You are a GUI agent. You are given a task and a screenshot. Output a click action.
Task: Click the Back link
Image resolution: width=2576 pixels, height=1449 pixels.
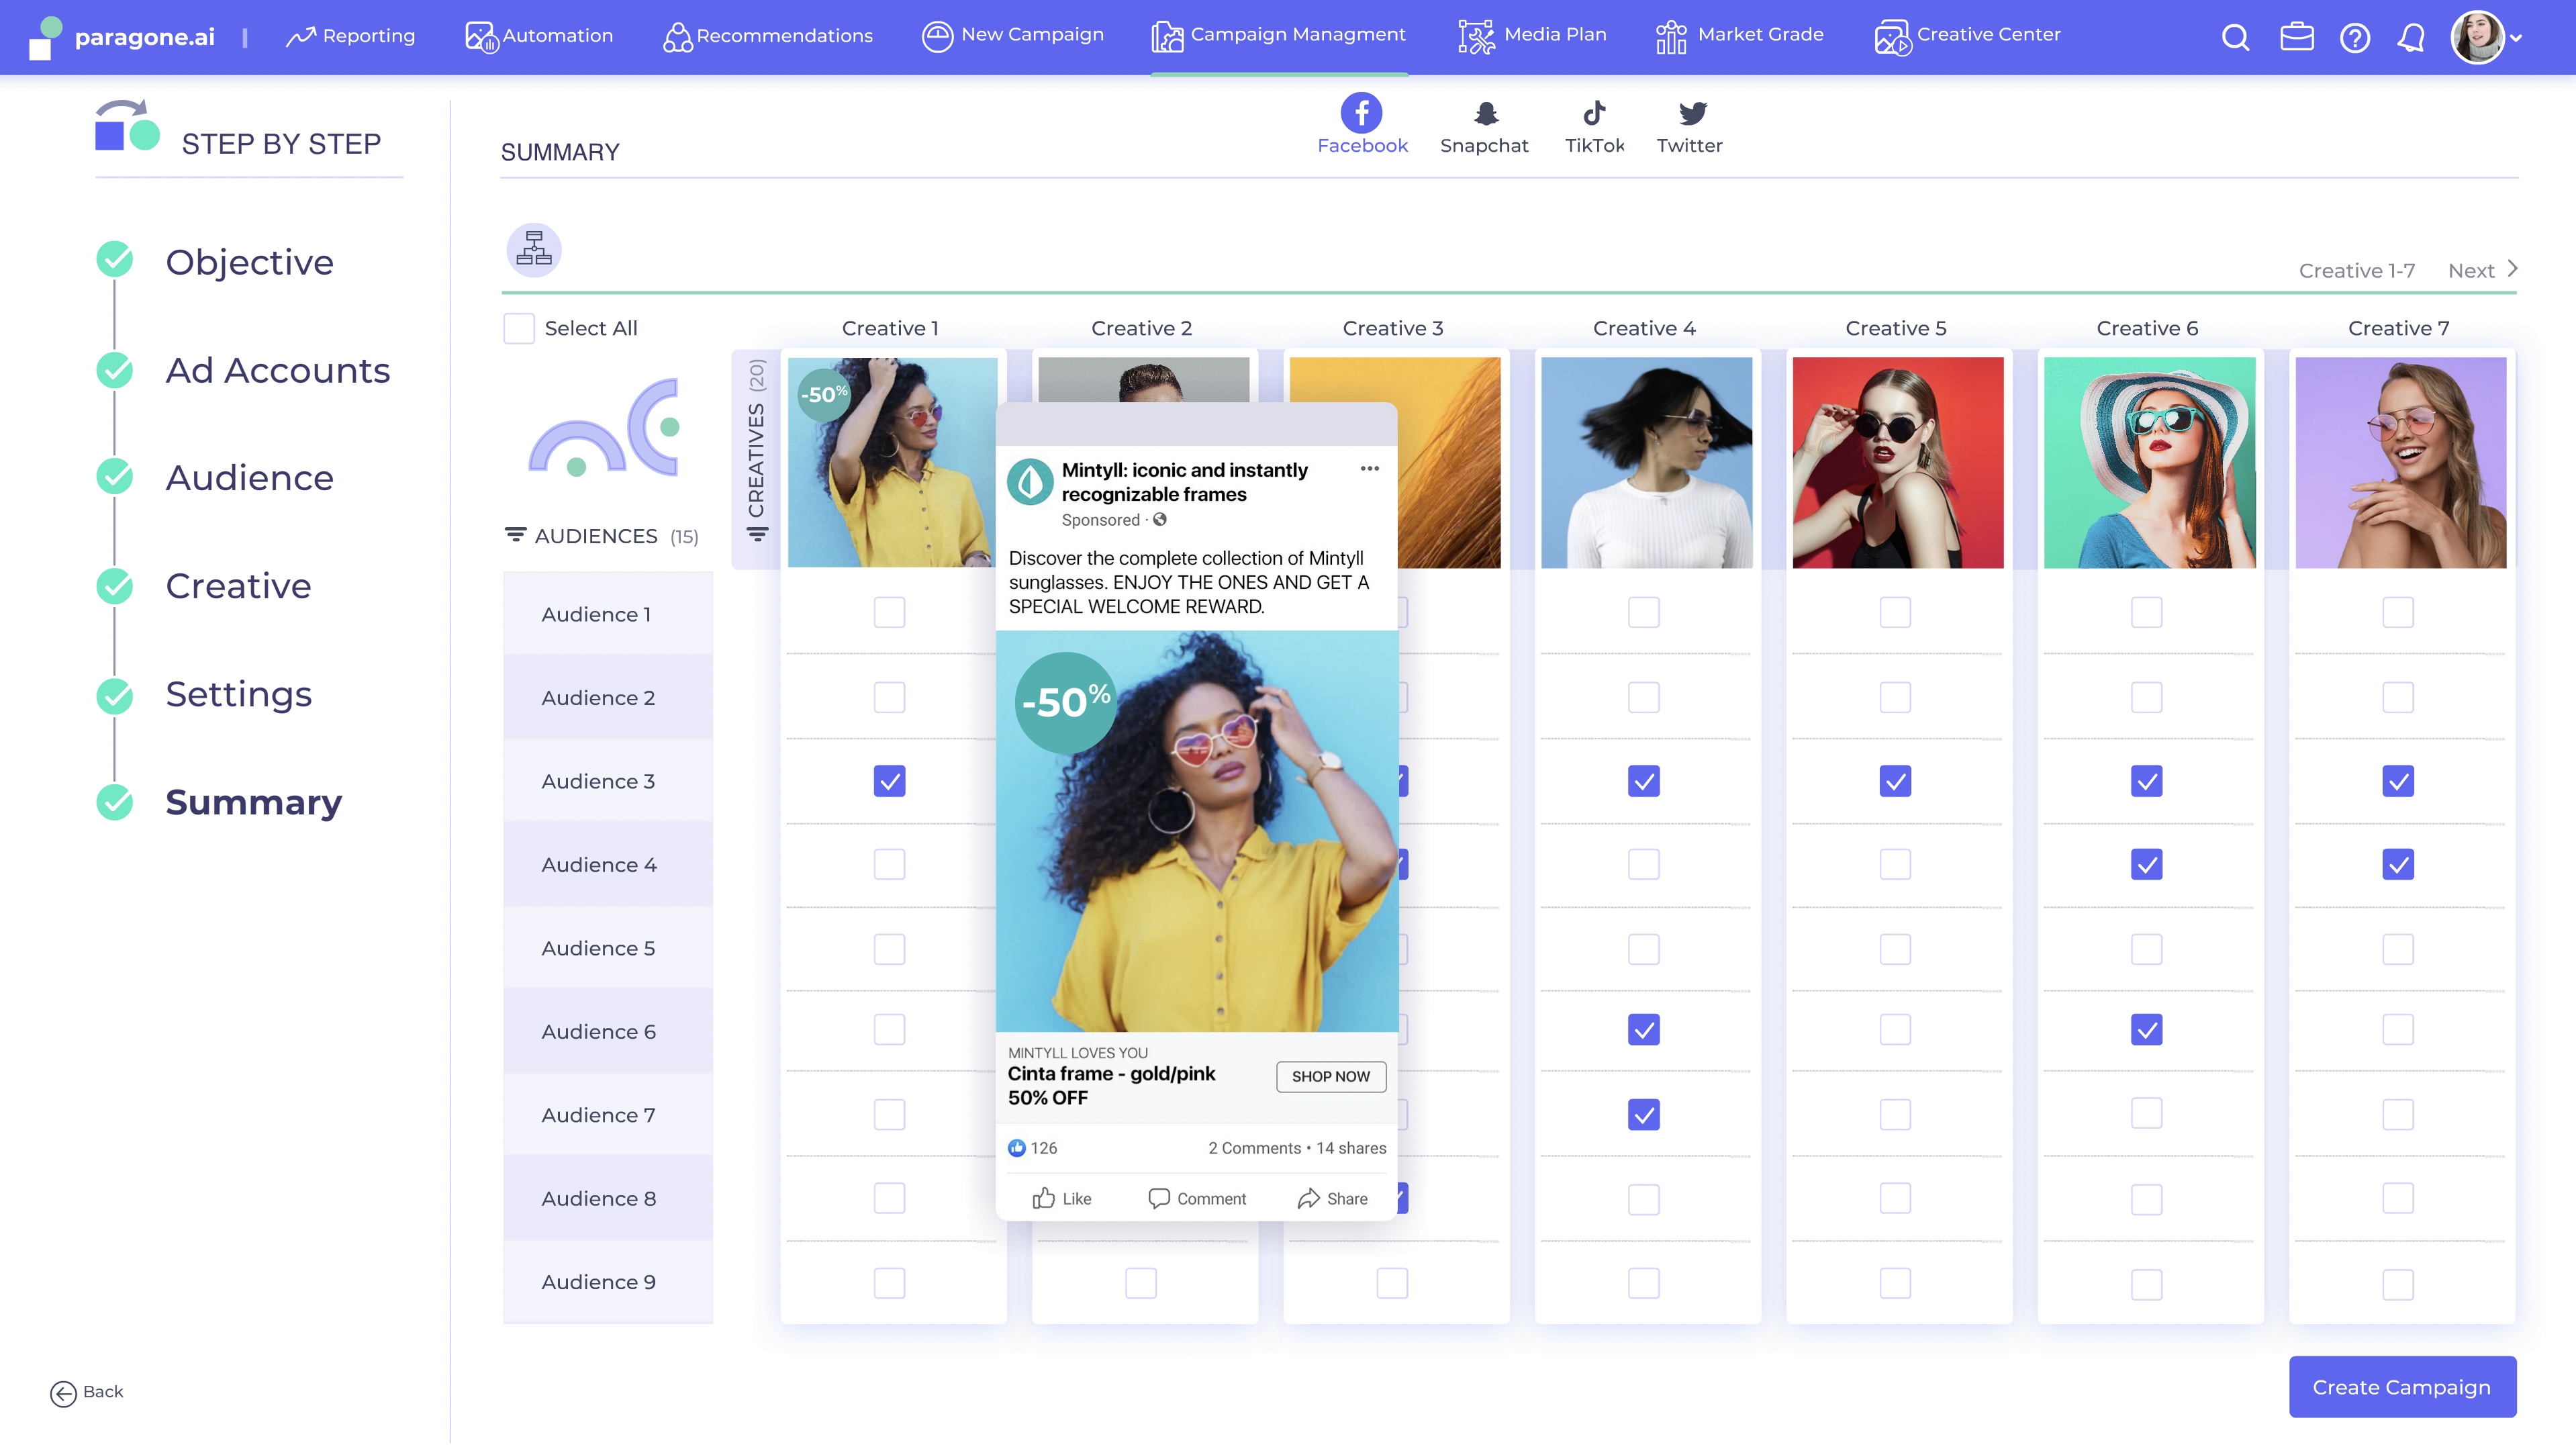coord(88,1392)
